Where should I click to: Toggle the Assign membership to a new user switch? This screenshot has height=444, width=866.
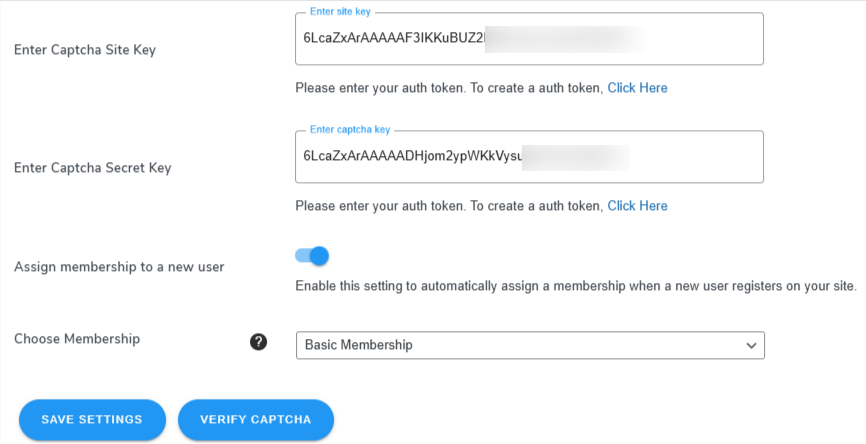tap(312, 256)
